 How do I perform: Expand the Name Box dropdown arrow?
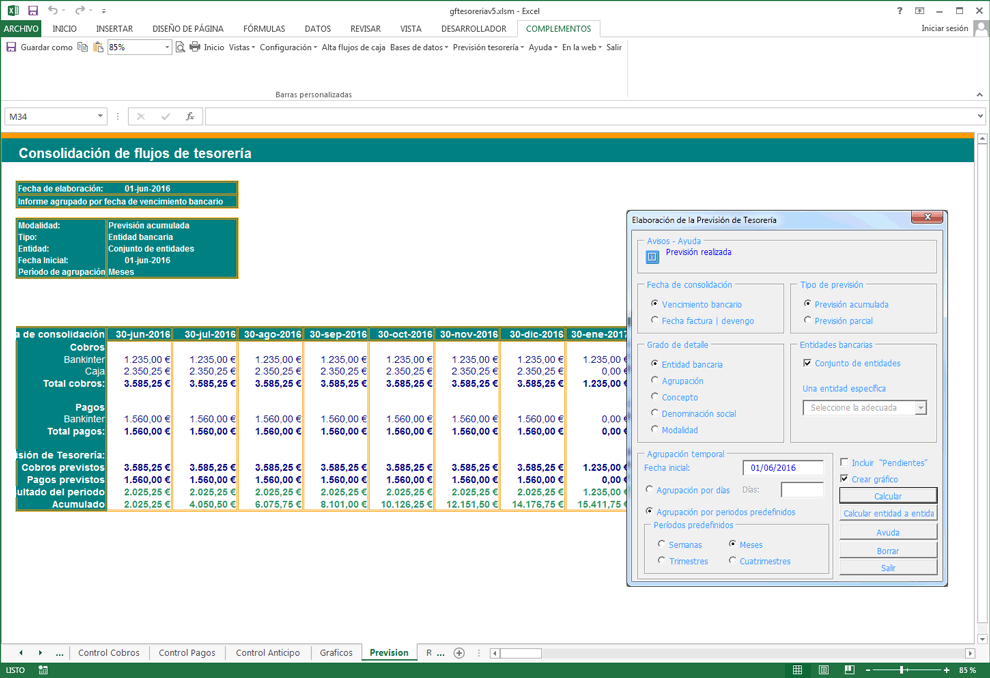coord(100,116)
